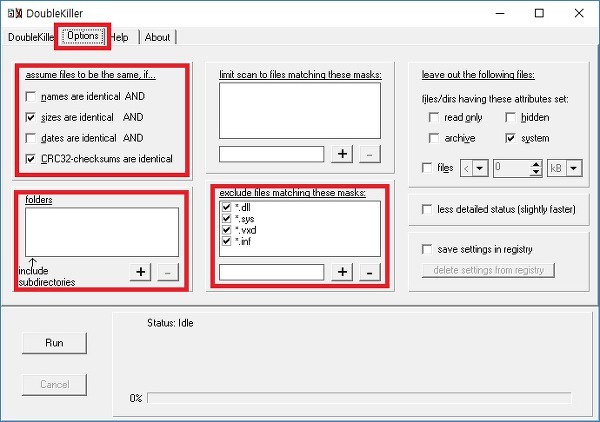The width and height of the screenshot is (600, 422).
Task: Click 'delete settings from registry' button
Action: coord(488,270)
